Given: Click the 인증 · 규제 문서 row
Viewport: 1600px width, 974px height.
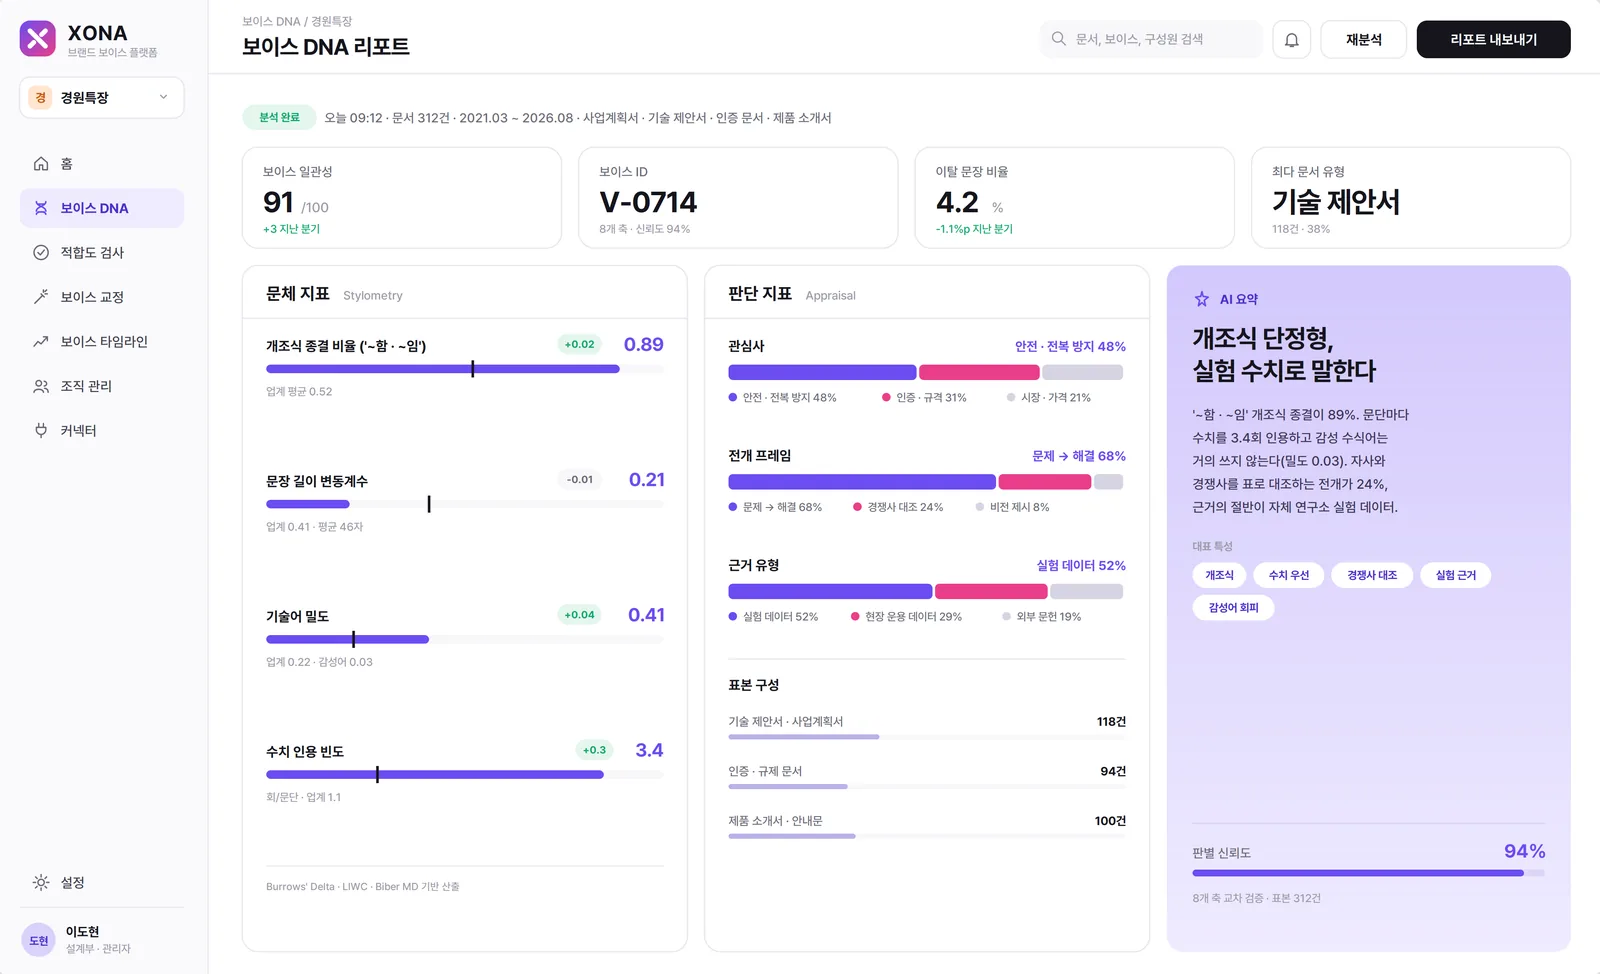Looking at the screenshot, I should coord(927,777).
